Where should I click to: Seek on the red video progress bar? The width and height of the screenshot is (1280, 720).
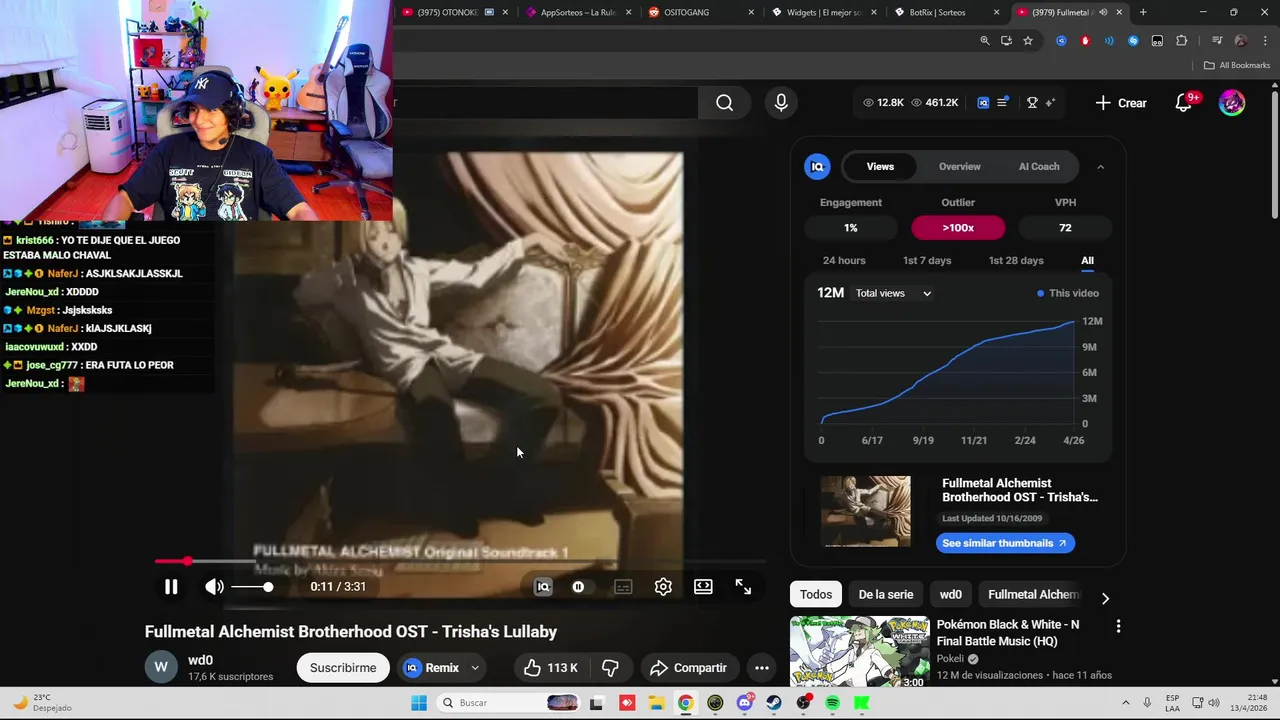(x=460, y=561)
